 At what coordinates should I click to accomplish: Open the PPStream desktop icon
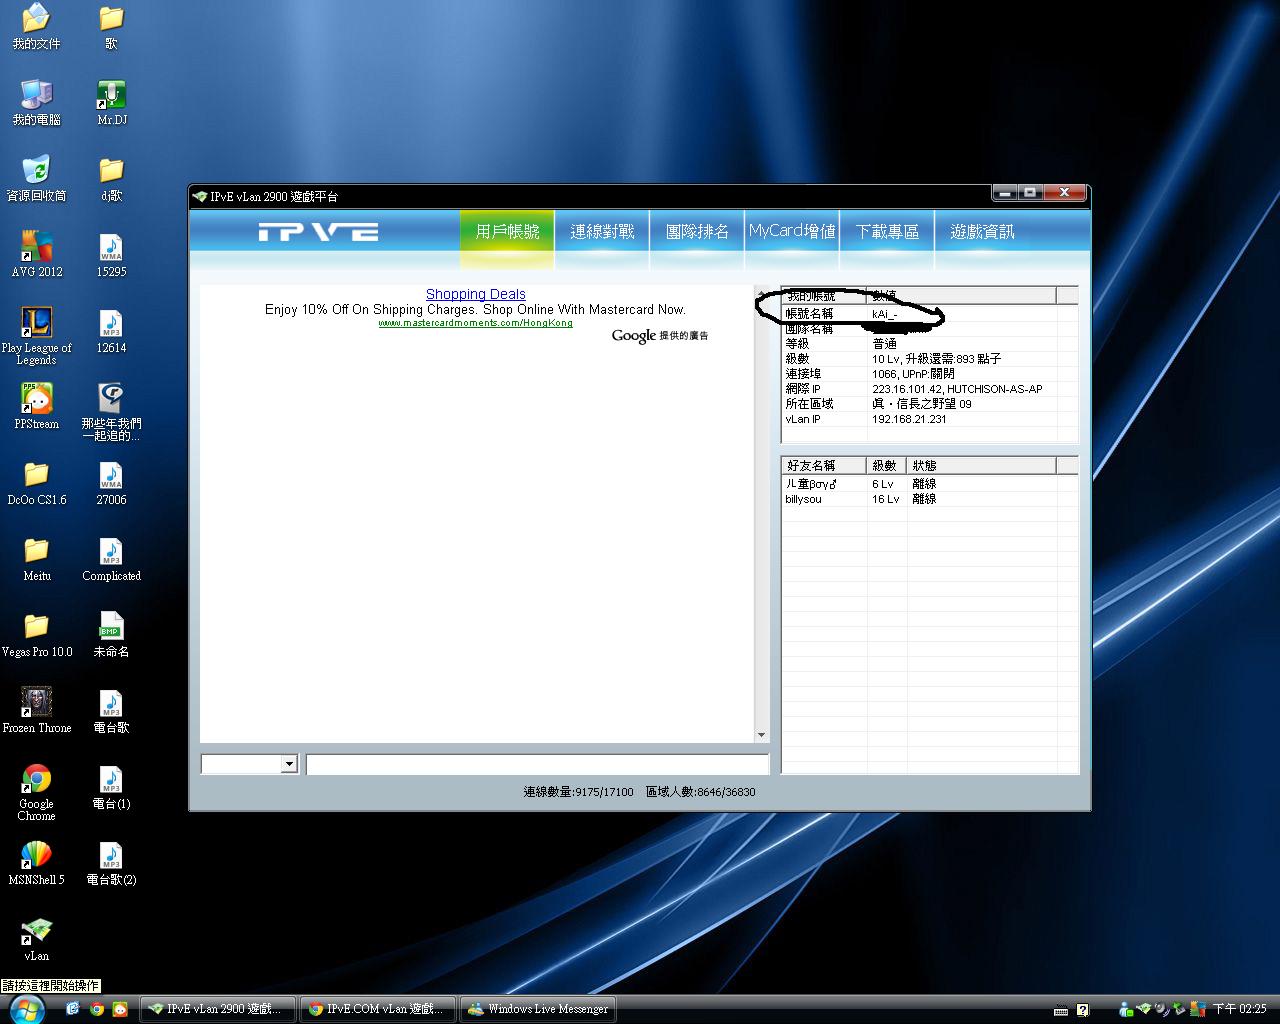click(37, 399)
